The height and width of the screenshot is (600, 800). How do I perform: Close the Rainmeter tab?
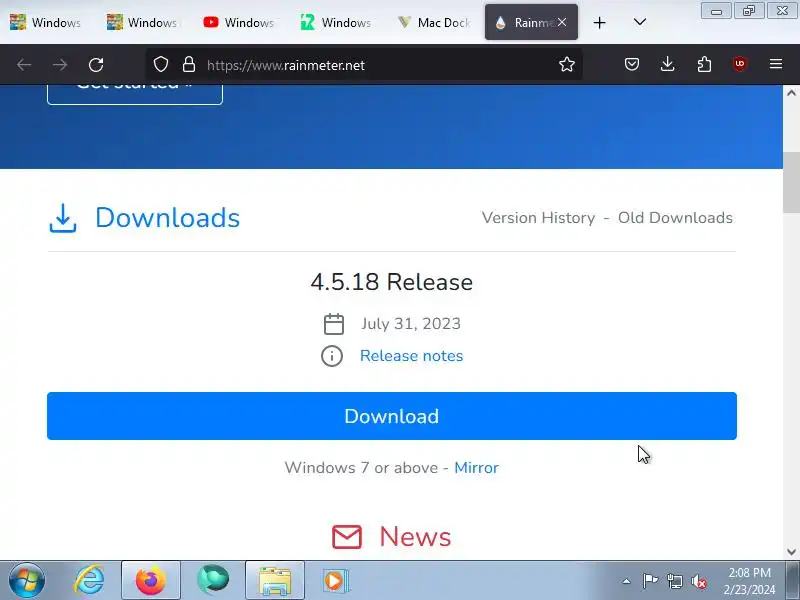[562, 22]
